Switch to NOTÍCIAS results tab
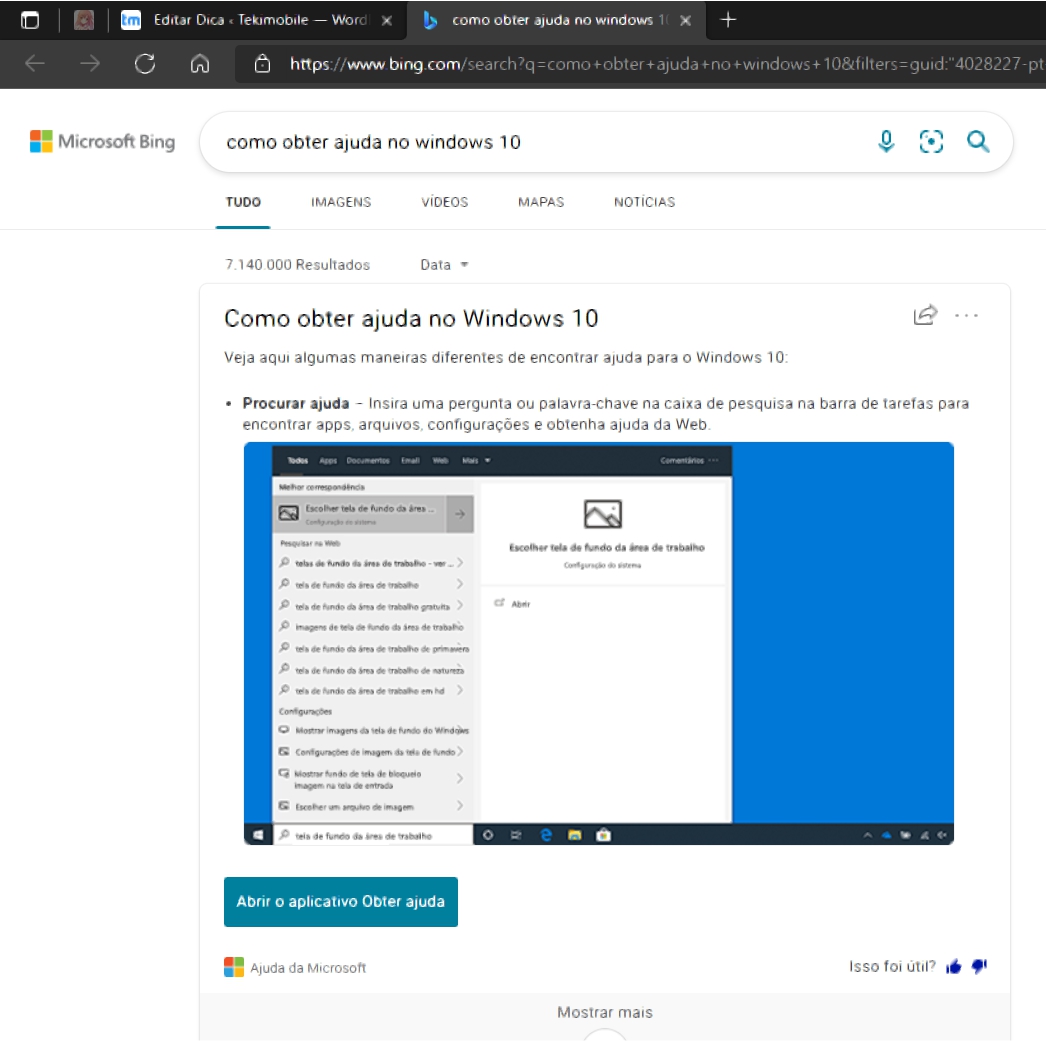1046x1041 pixels. [x=644, y=202]
